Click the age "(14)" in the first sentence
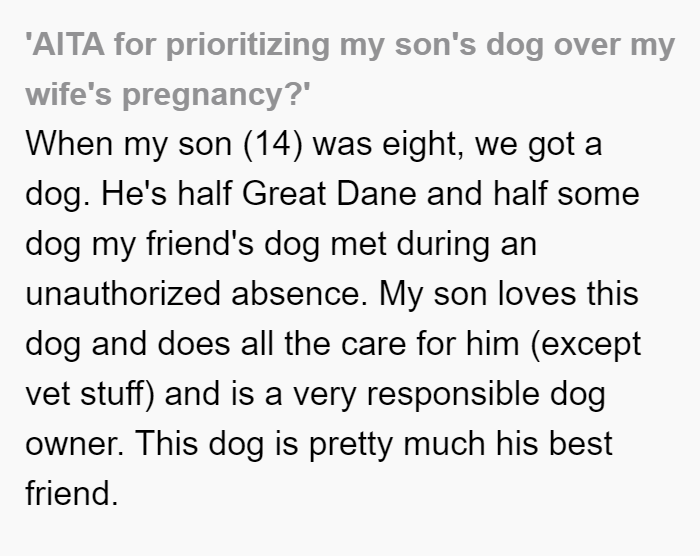The height and width of the screenshot is (556, 700). pos(273,144)
